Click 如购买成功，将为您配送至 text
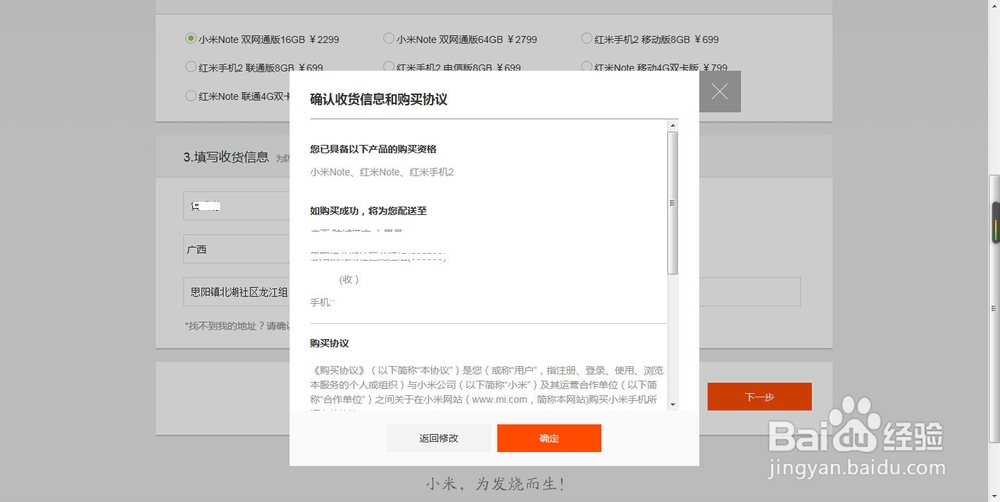1000x502 pixels. tap(369, 210)
